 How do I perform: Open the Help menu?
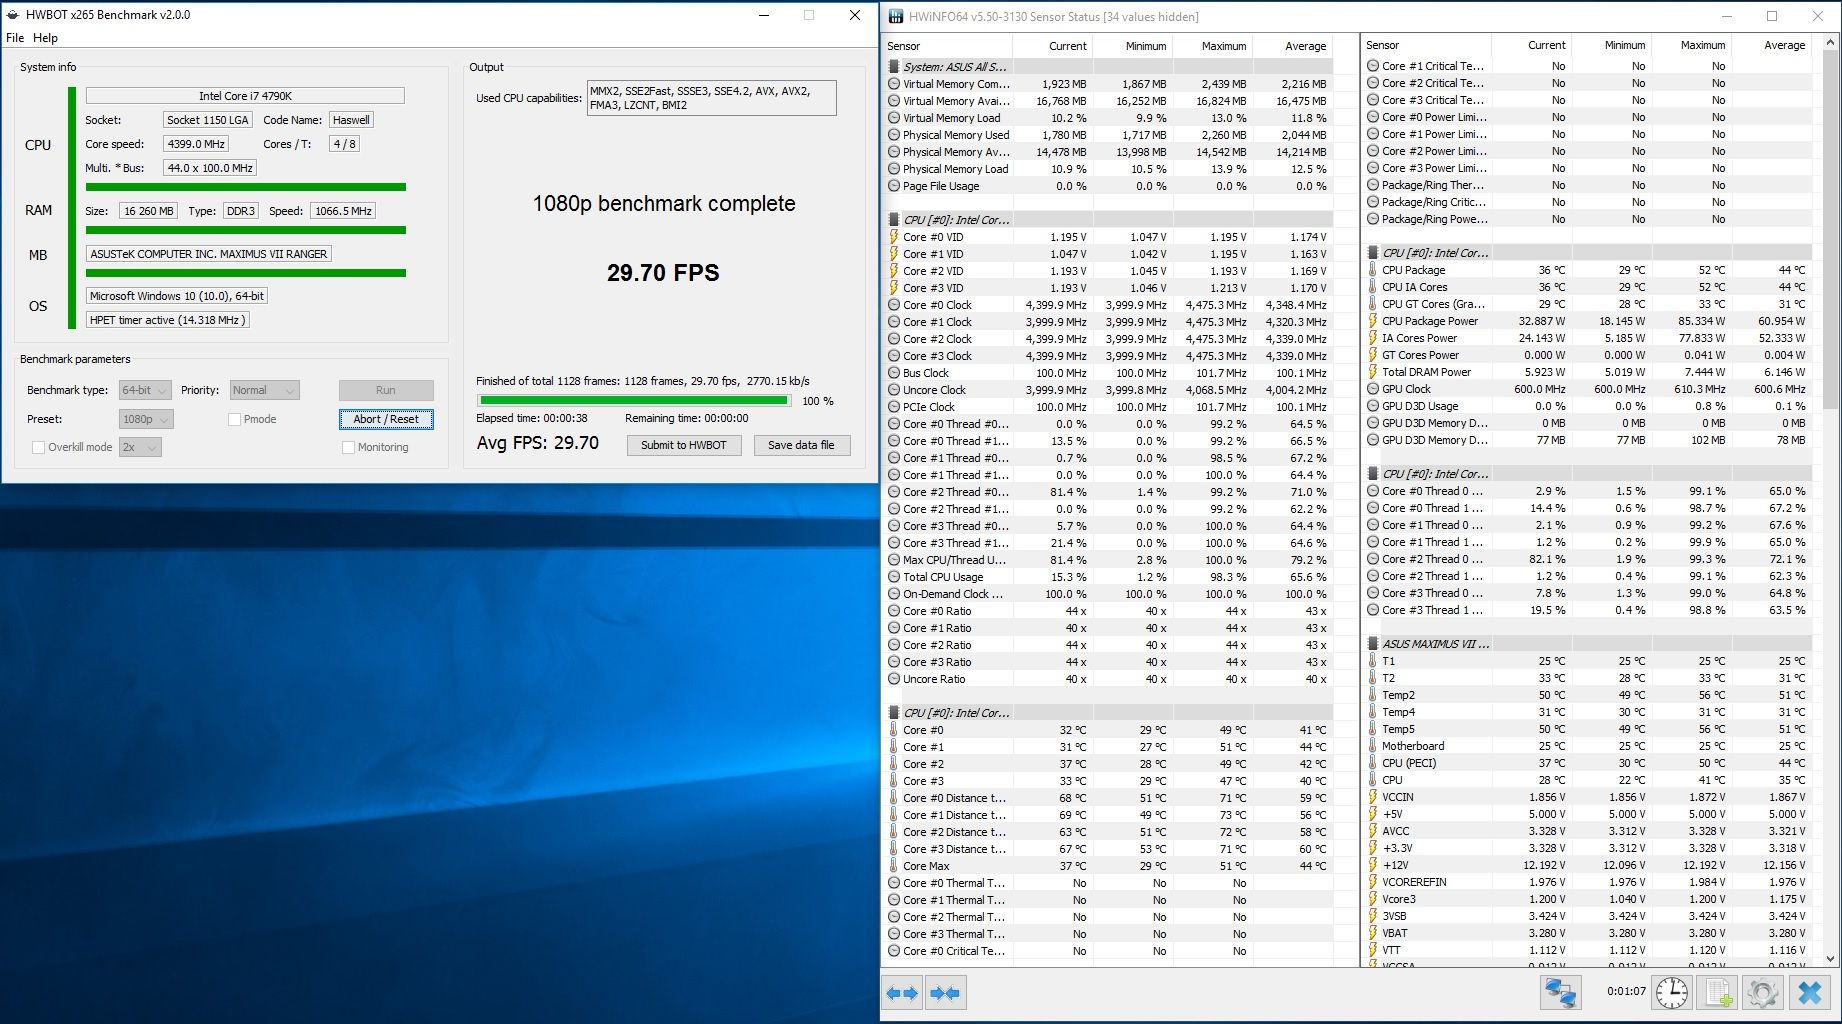45,38
